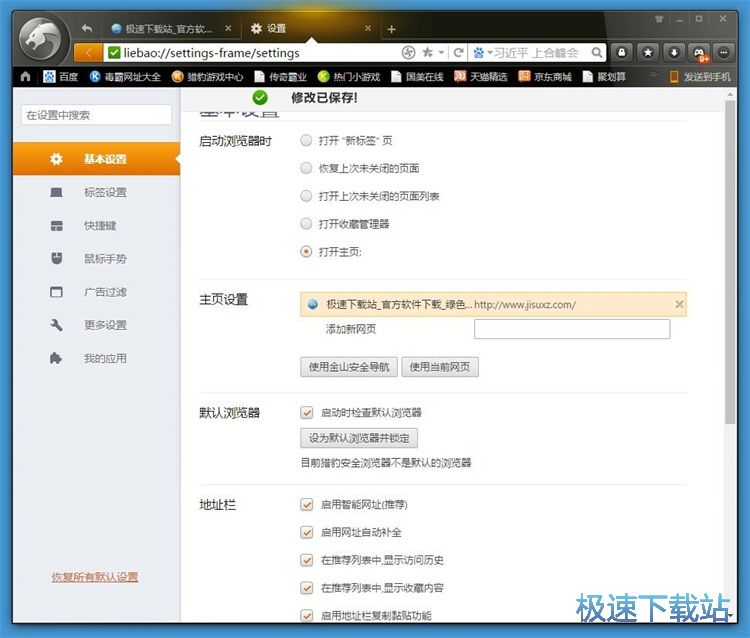This screenshot has width=750, height=638.
Task: Select 标签设置 in sidebar
Action: [x=97, y=192]
